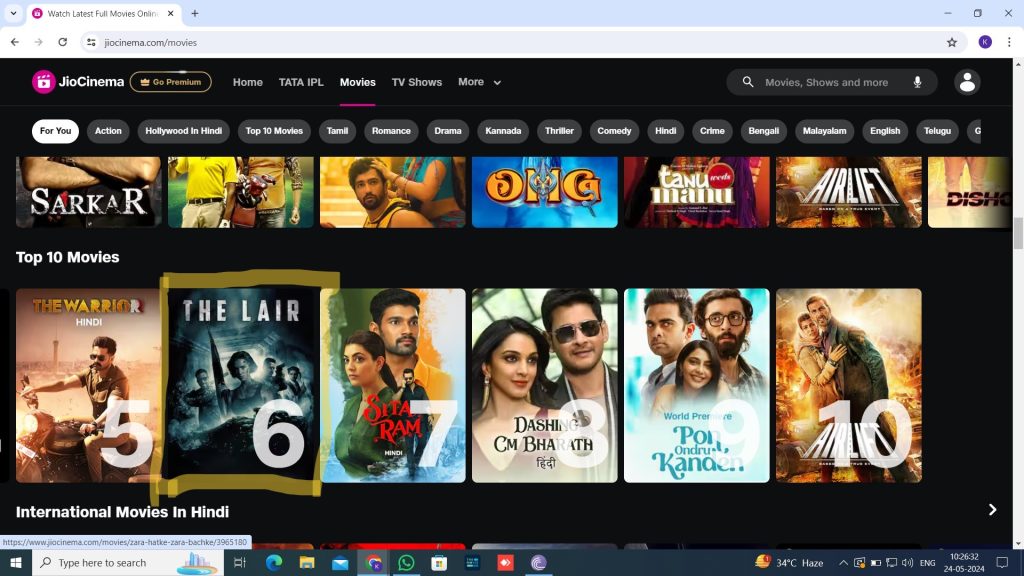Open Airlift poster ranked number 10

click(x=849, y=385)
